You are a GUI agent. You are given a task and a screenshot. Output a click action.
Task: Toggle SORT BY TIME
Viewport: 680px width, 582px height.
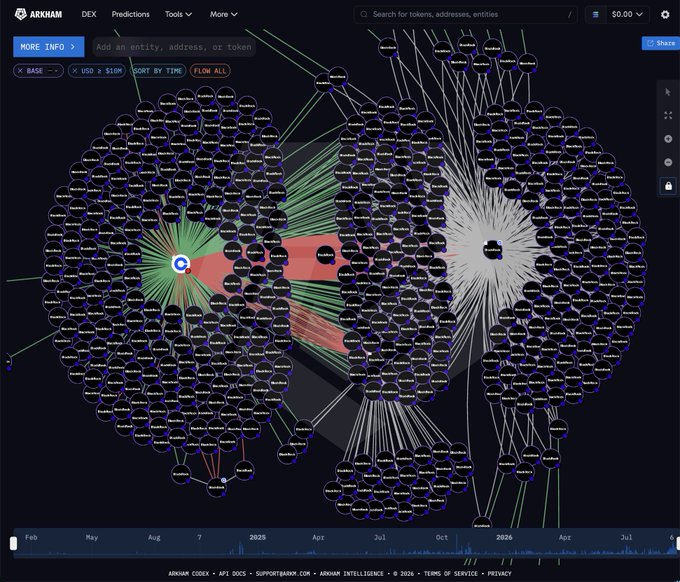(157, 71)
